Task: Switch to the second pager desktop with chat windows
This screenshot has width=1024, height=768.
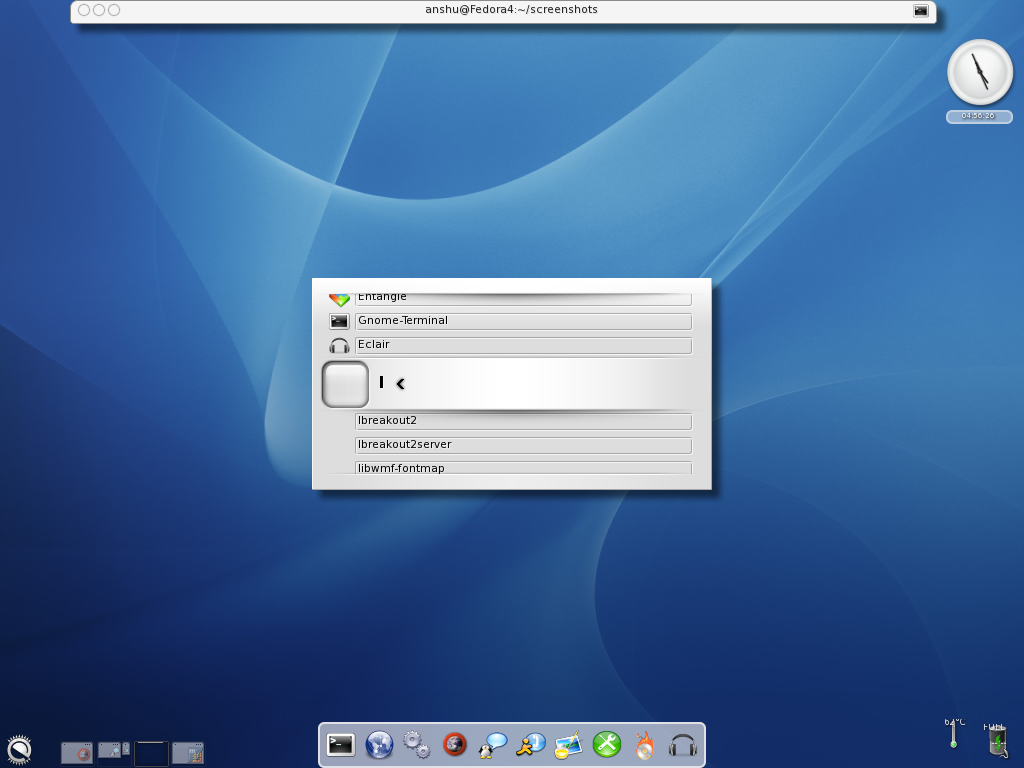Action: [114, 753]
